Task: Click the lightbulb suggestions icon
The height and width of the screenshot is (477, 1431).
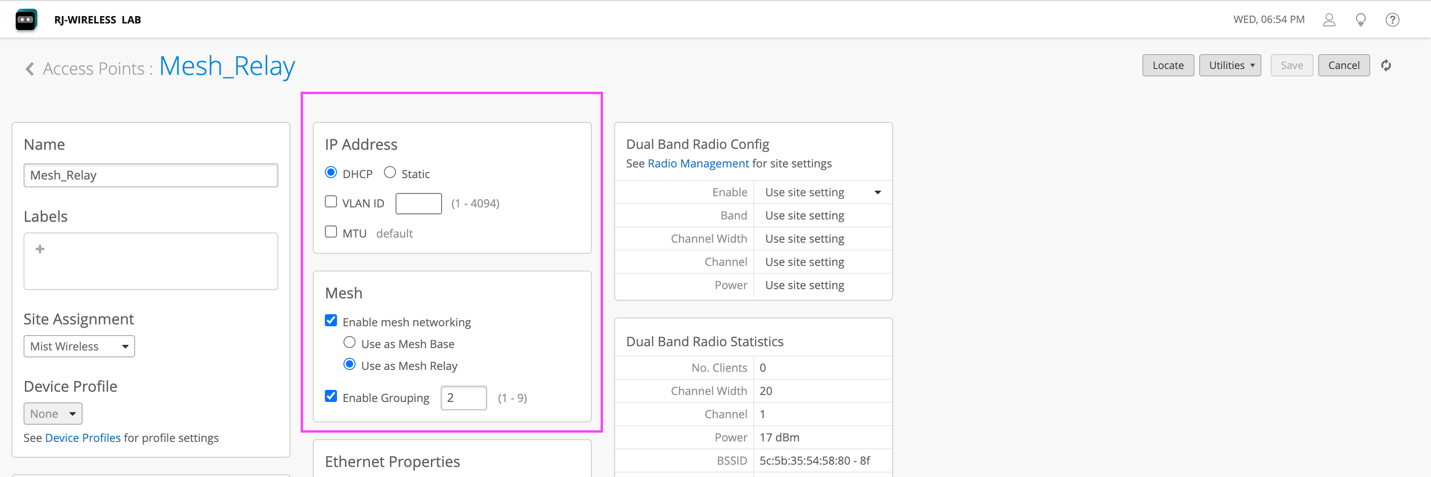Action: (1360, 20)
